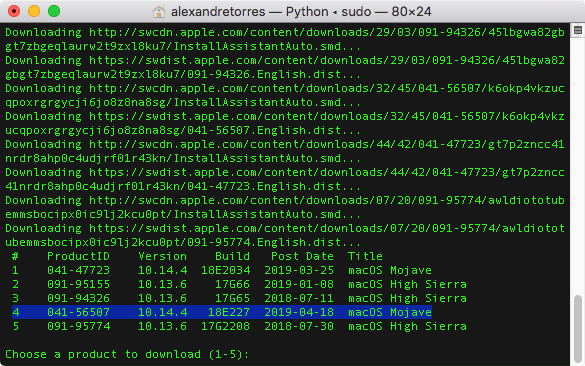The height and width of the screenshot is (366, 585).
Task: Close the Terminal window with red button
Action: tap(14, 11)
